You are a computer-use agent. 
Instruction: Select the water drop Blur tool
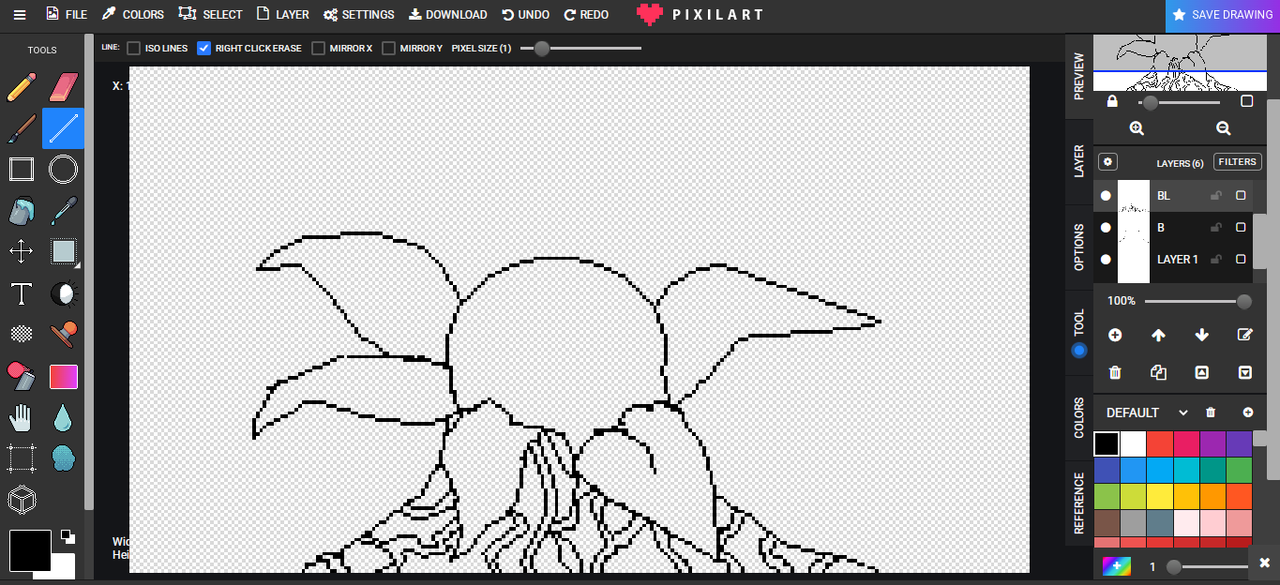pos(63,417)
